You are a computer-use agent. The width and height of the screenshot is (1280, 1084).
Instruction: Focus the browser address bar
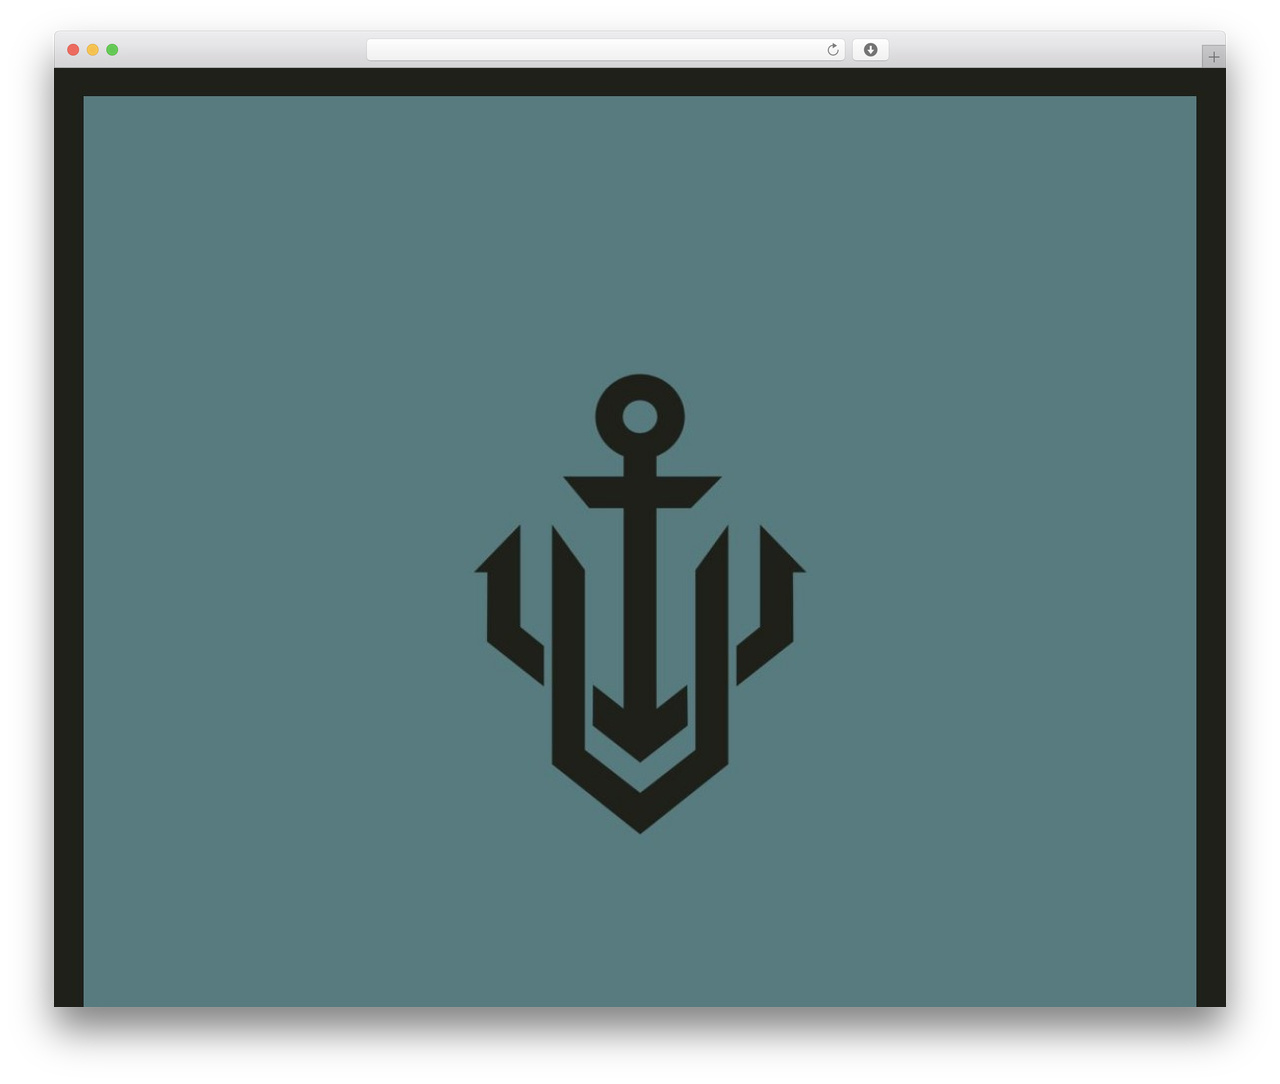pyautogui.click(x=605, y=50)
